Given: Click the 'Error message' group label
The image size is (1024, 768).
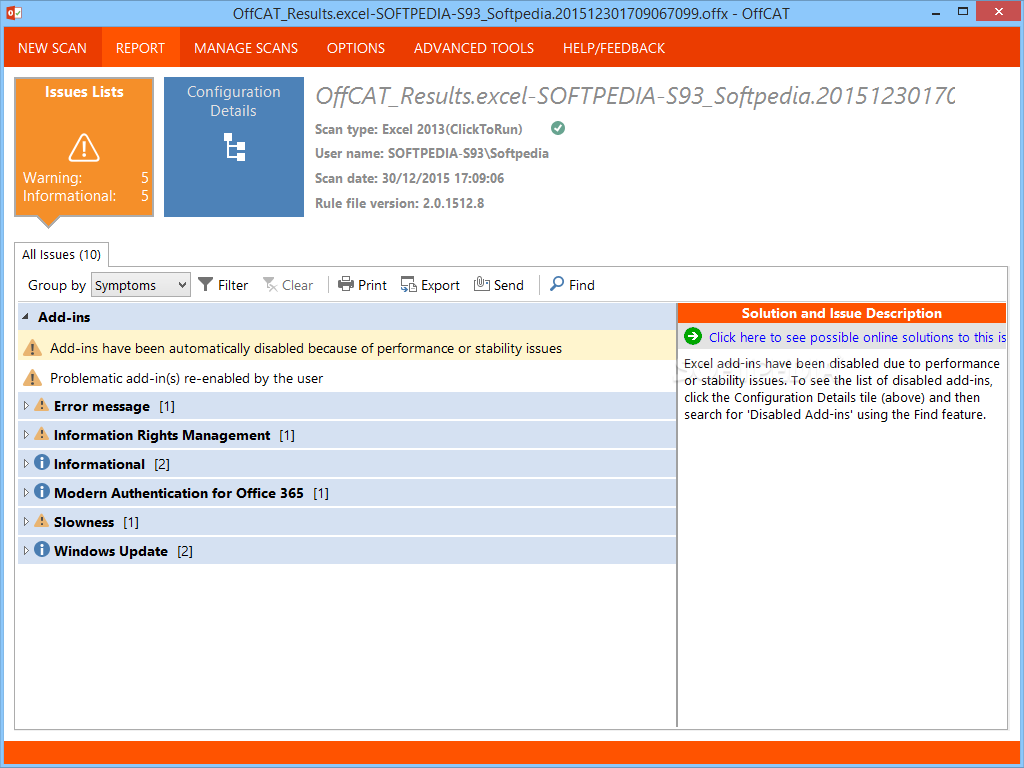Looking at the screenshot, I should [102, 406].
